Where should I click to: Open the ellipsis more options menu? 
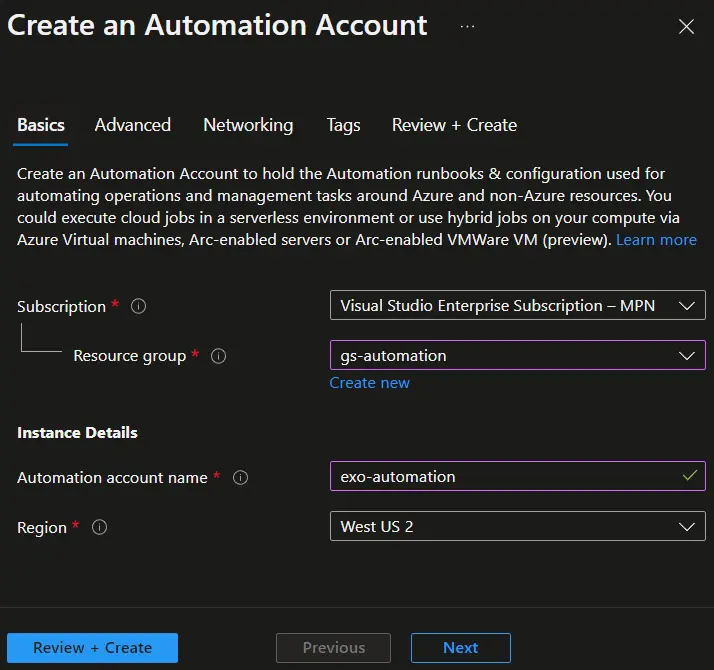pos(467,26)
